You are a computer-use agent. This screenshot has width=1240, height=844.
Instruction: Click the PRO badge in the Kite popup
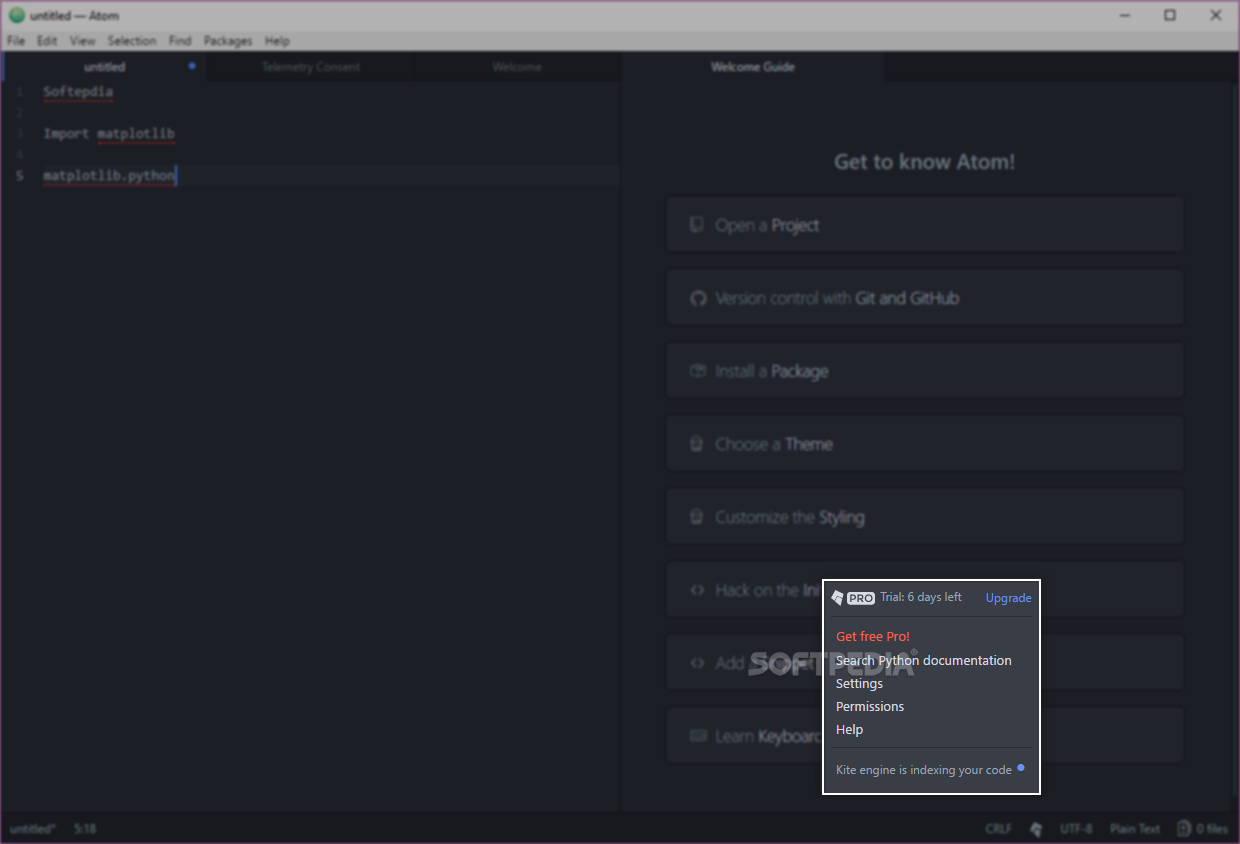click(861, 598)
